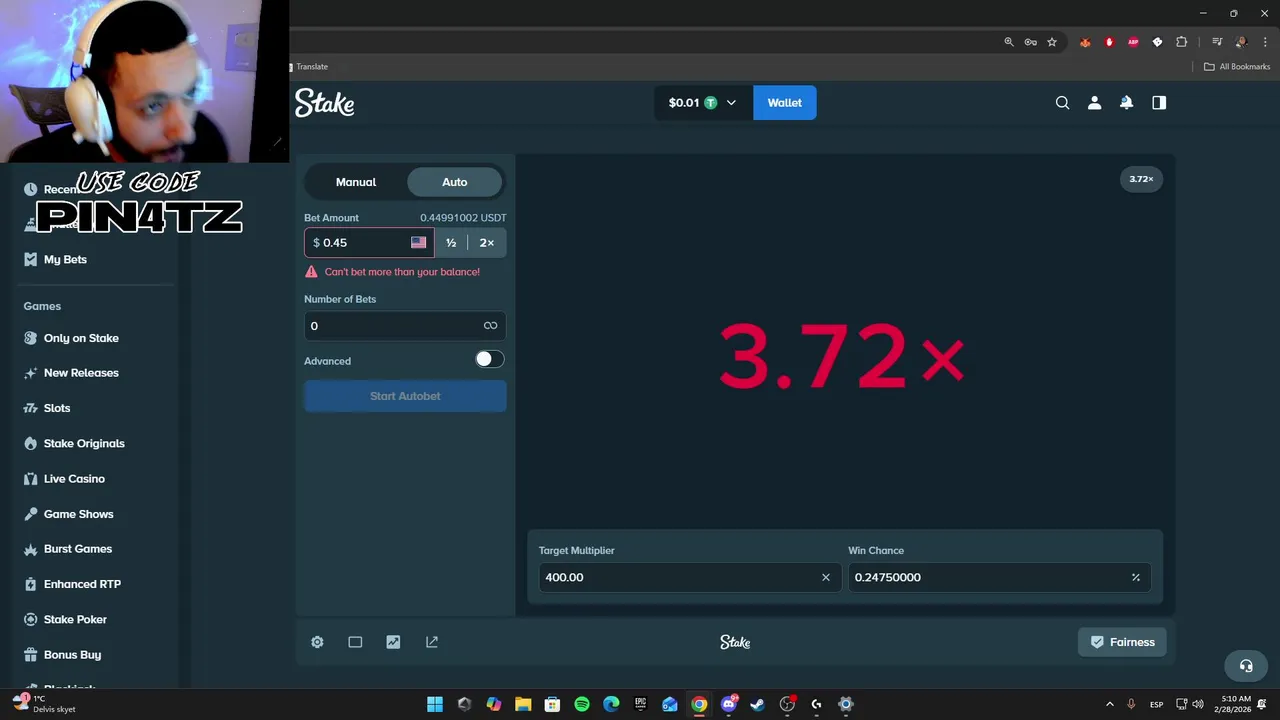Open Chrome extensions puzzle icon
Viewport: 1280px width, 720px height.
point(1181,42)
